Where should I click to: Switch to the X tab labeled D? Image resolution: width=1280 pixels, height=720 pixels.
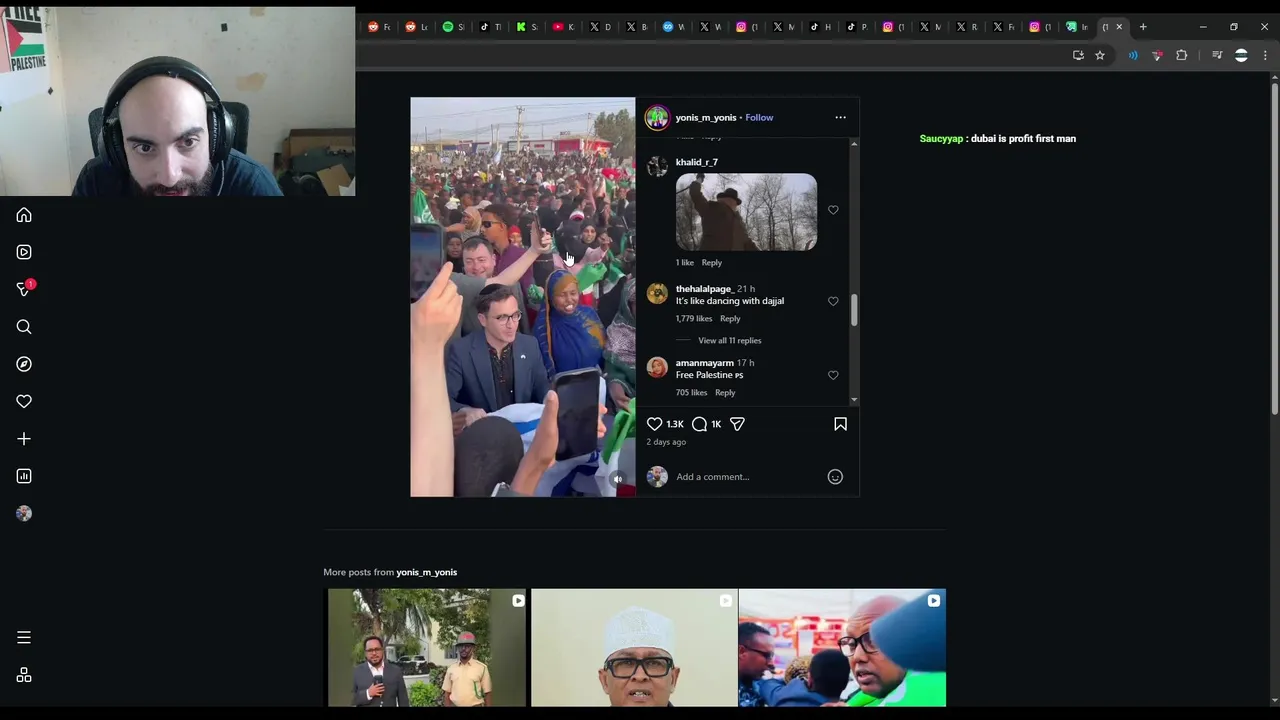(x=600, y=27)
